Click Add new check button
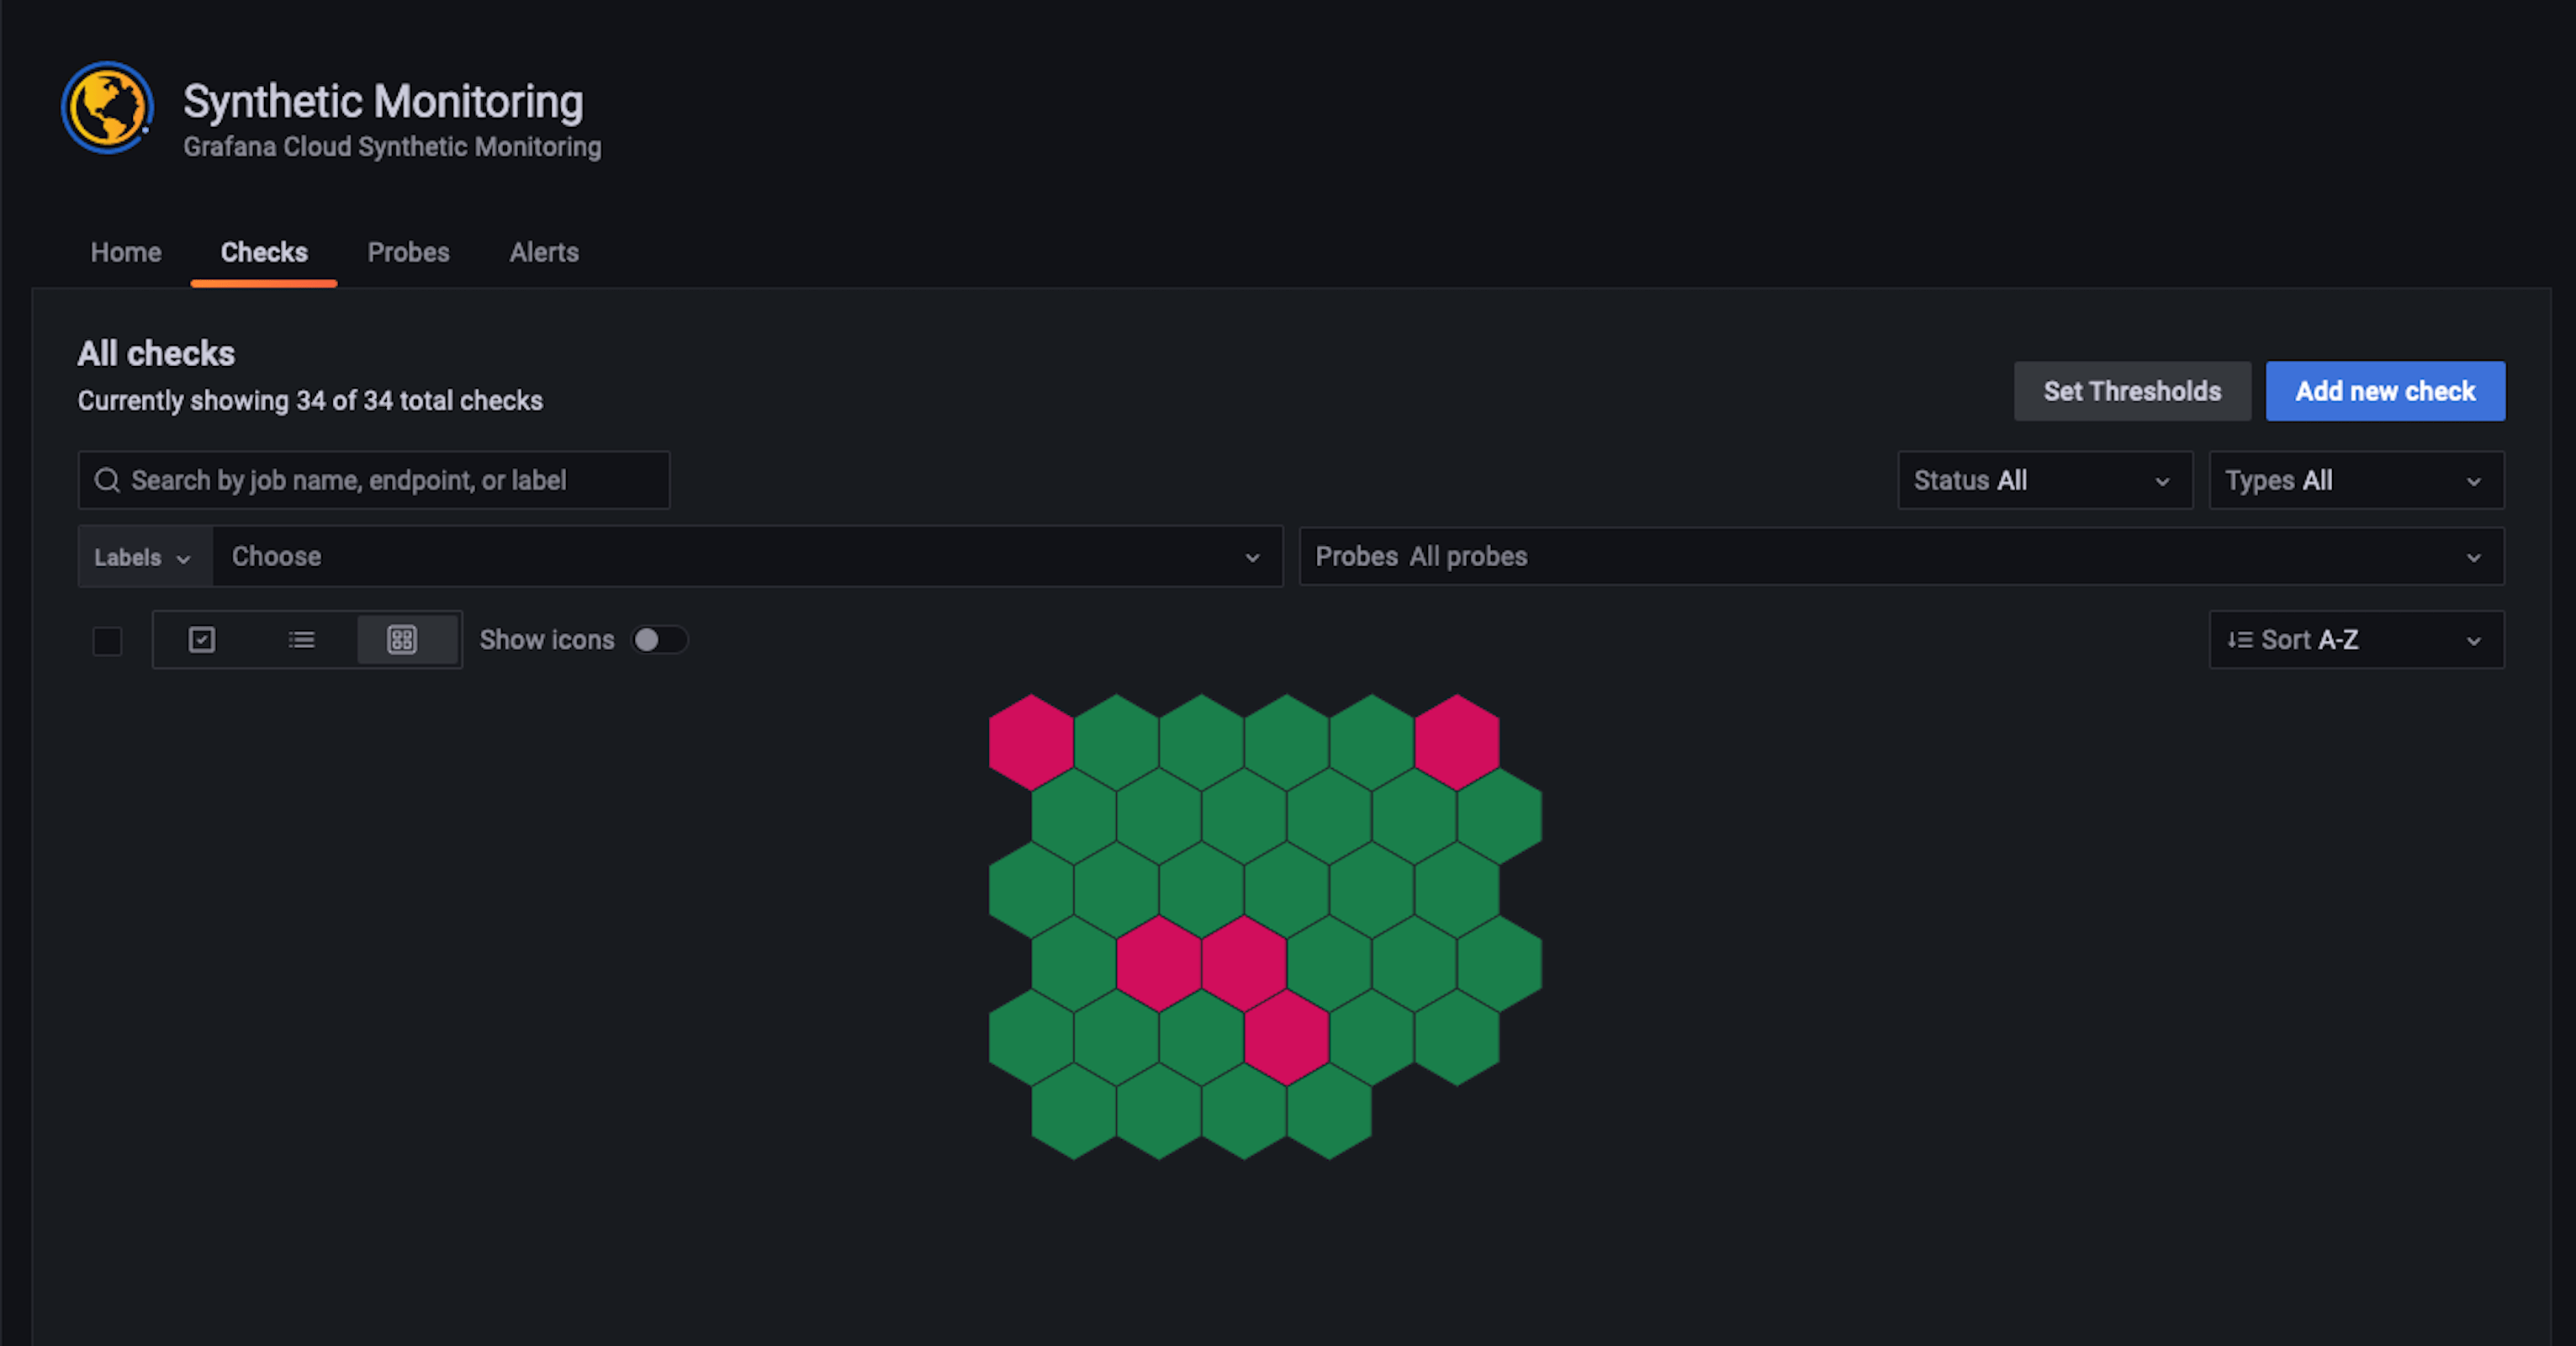Screen dimensions: 2576x1346 click(x=2384, y=392)
